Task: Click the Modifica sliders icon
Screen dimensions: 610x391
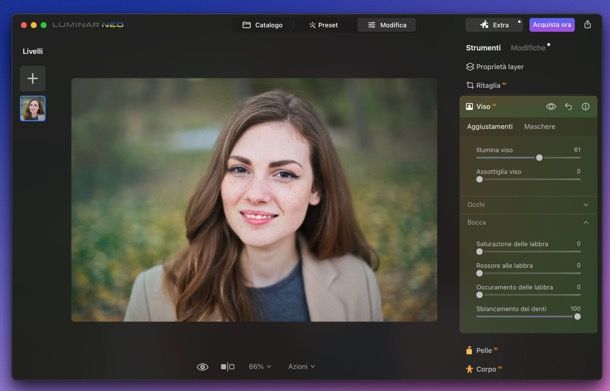Action: coord(372,25)
